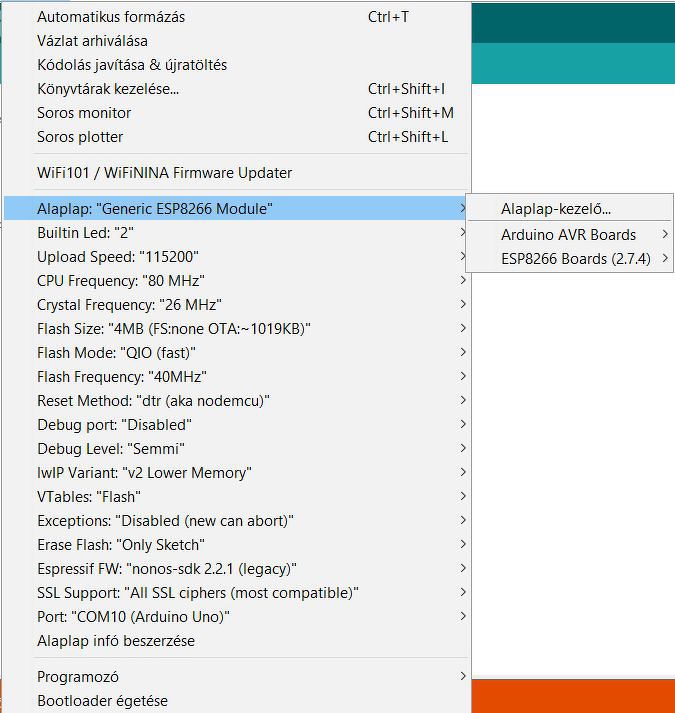Open Automatikus formázás menu entry
The image size is (675, 713).
[111, 17]
